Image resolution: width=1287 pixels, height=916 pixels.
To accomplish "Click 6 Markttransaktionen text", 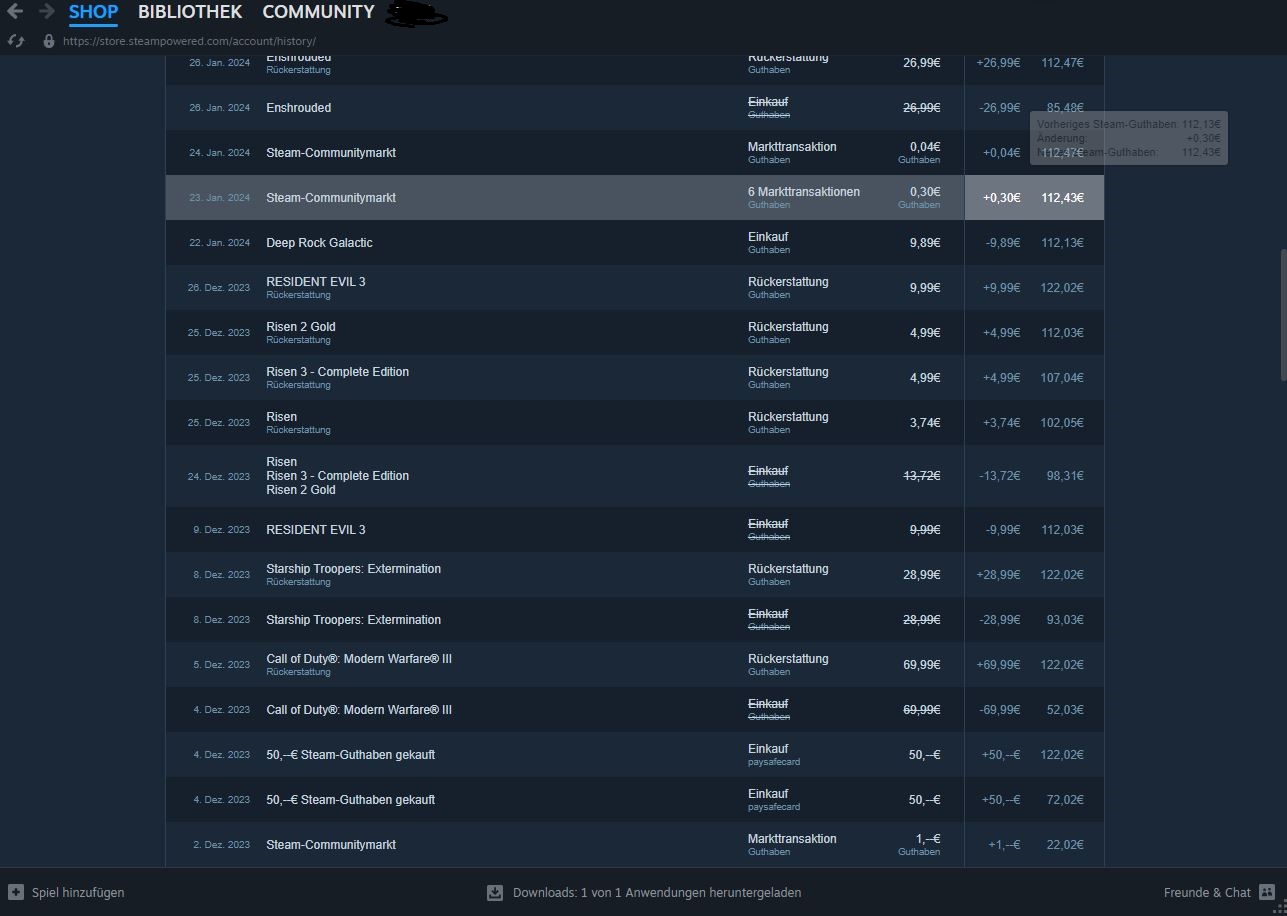I will tap(804, 192).
